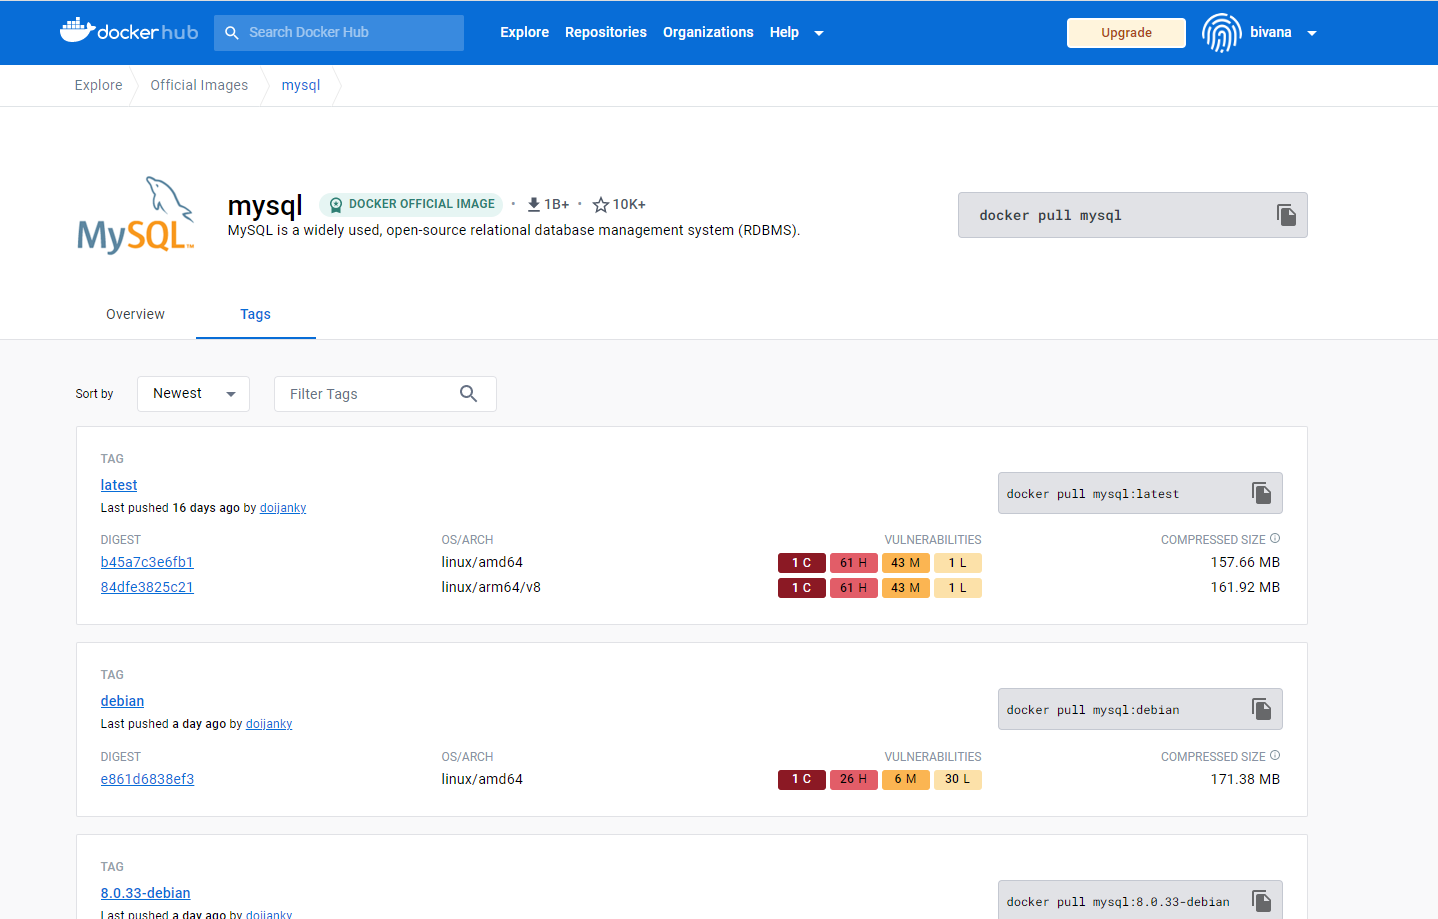
Task: Switch to the Overview tab
Action: pyautogui.click(x=136, y=314)
